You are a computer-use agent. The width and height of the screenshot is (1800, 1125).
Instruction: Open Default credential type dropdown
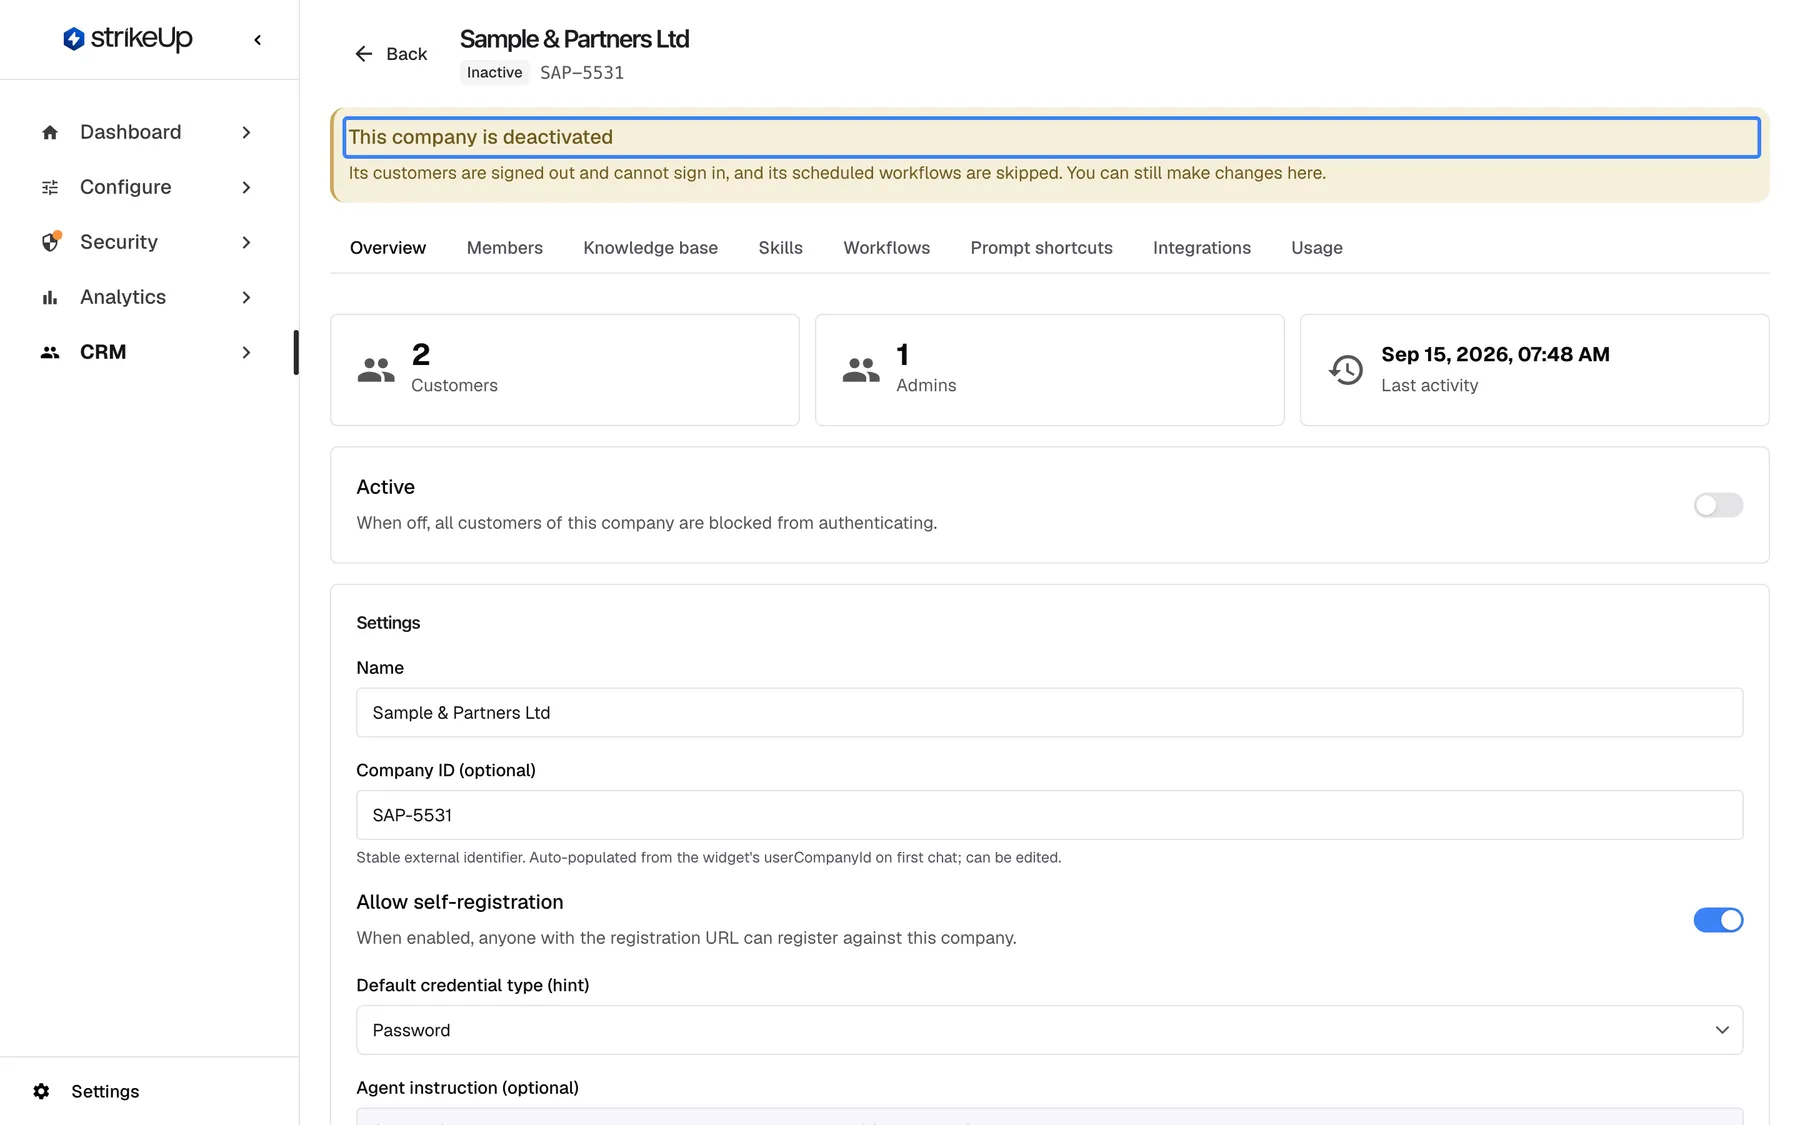pyautogui.click(x=1049, y=1030)
